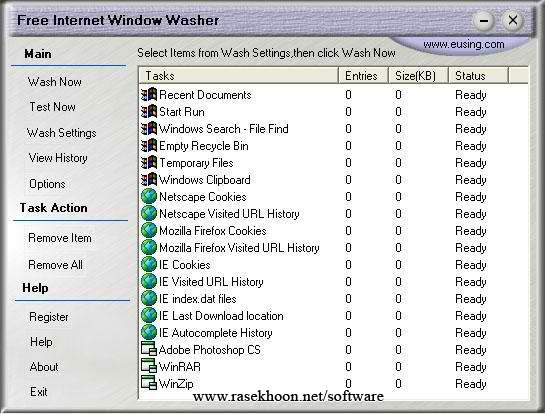The image size is (545, 414).
Task: Click the Windows icon beside Start Run
Action: tap(149, 112)
